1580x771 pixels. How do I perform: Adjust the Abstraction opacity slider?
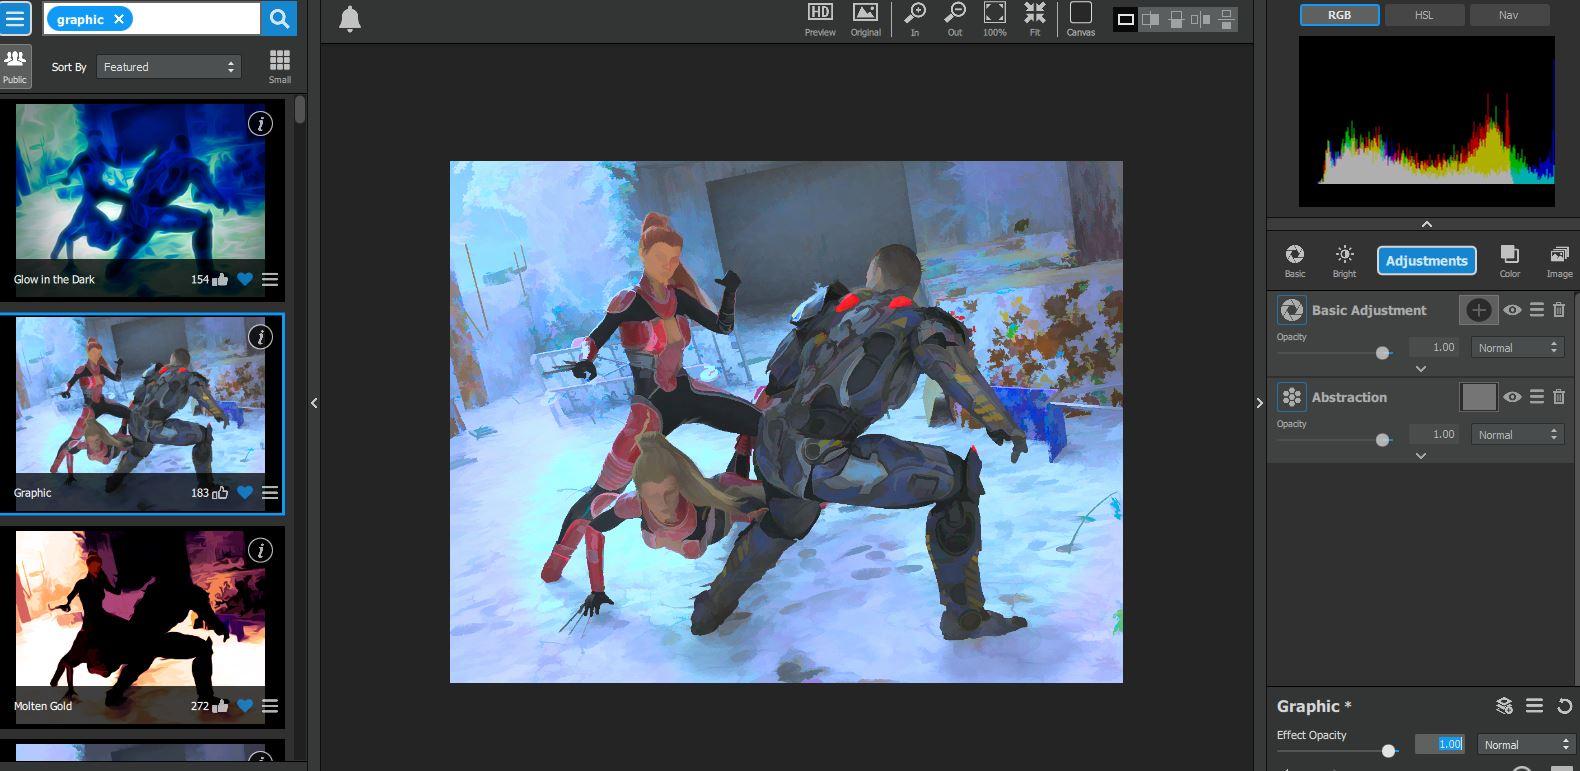[1383, 440]
